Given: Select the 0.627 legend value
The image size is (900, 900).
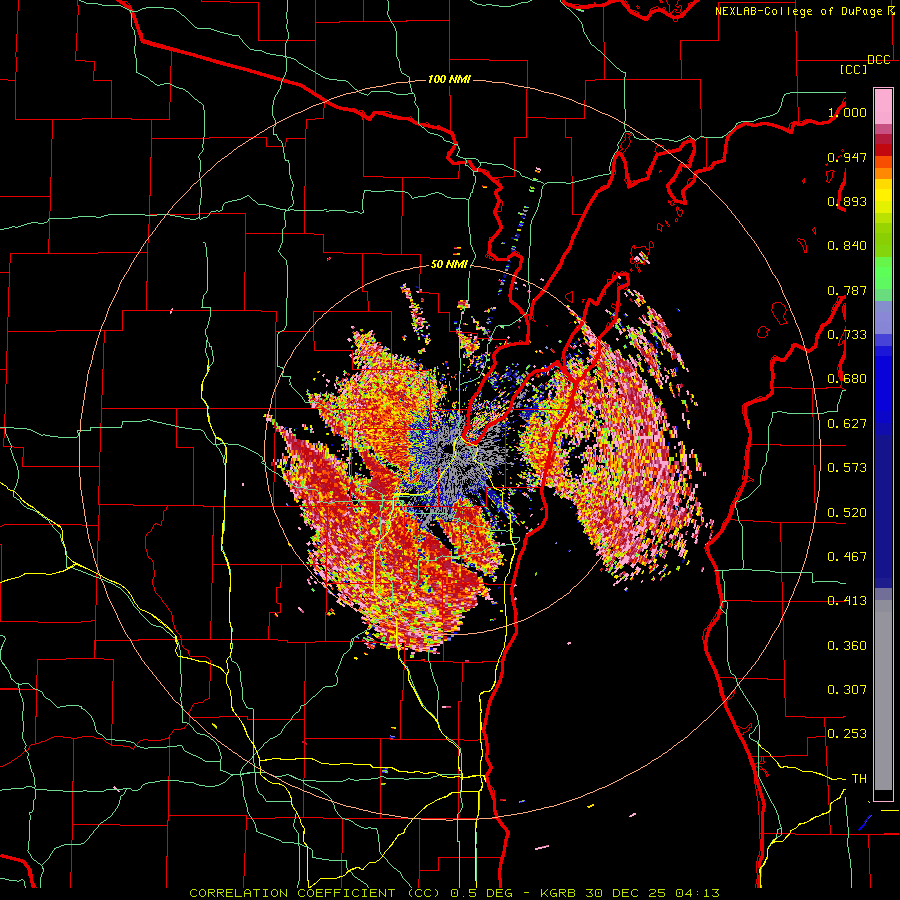Looking at the screenshot, I should [x=847, y=424].
